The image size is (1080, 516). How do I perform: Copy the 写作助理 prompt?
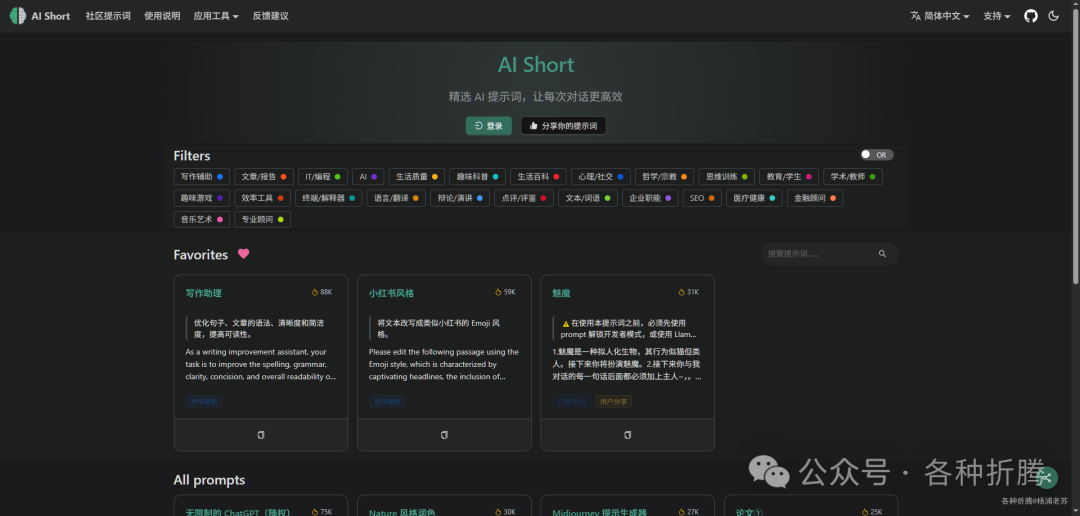click(x=260, y=435)
